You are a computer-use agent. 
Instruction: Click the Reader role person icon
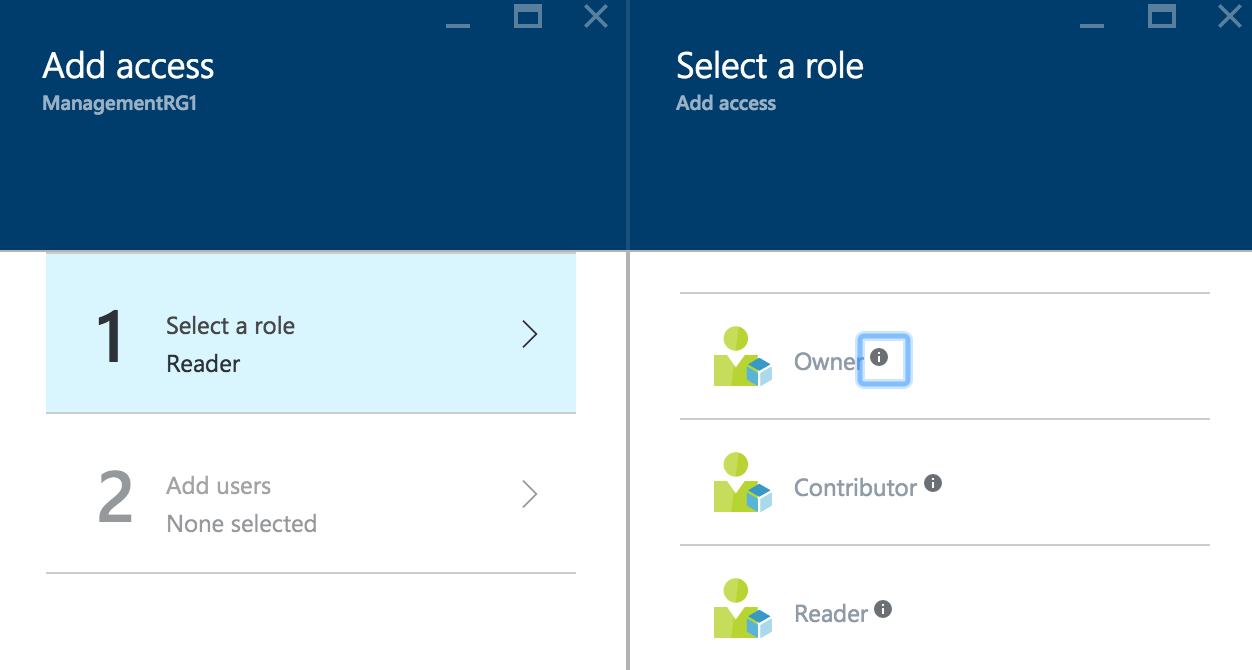coord(742,609)
